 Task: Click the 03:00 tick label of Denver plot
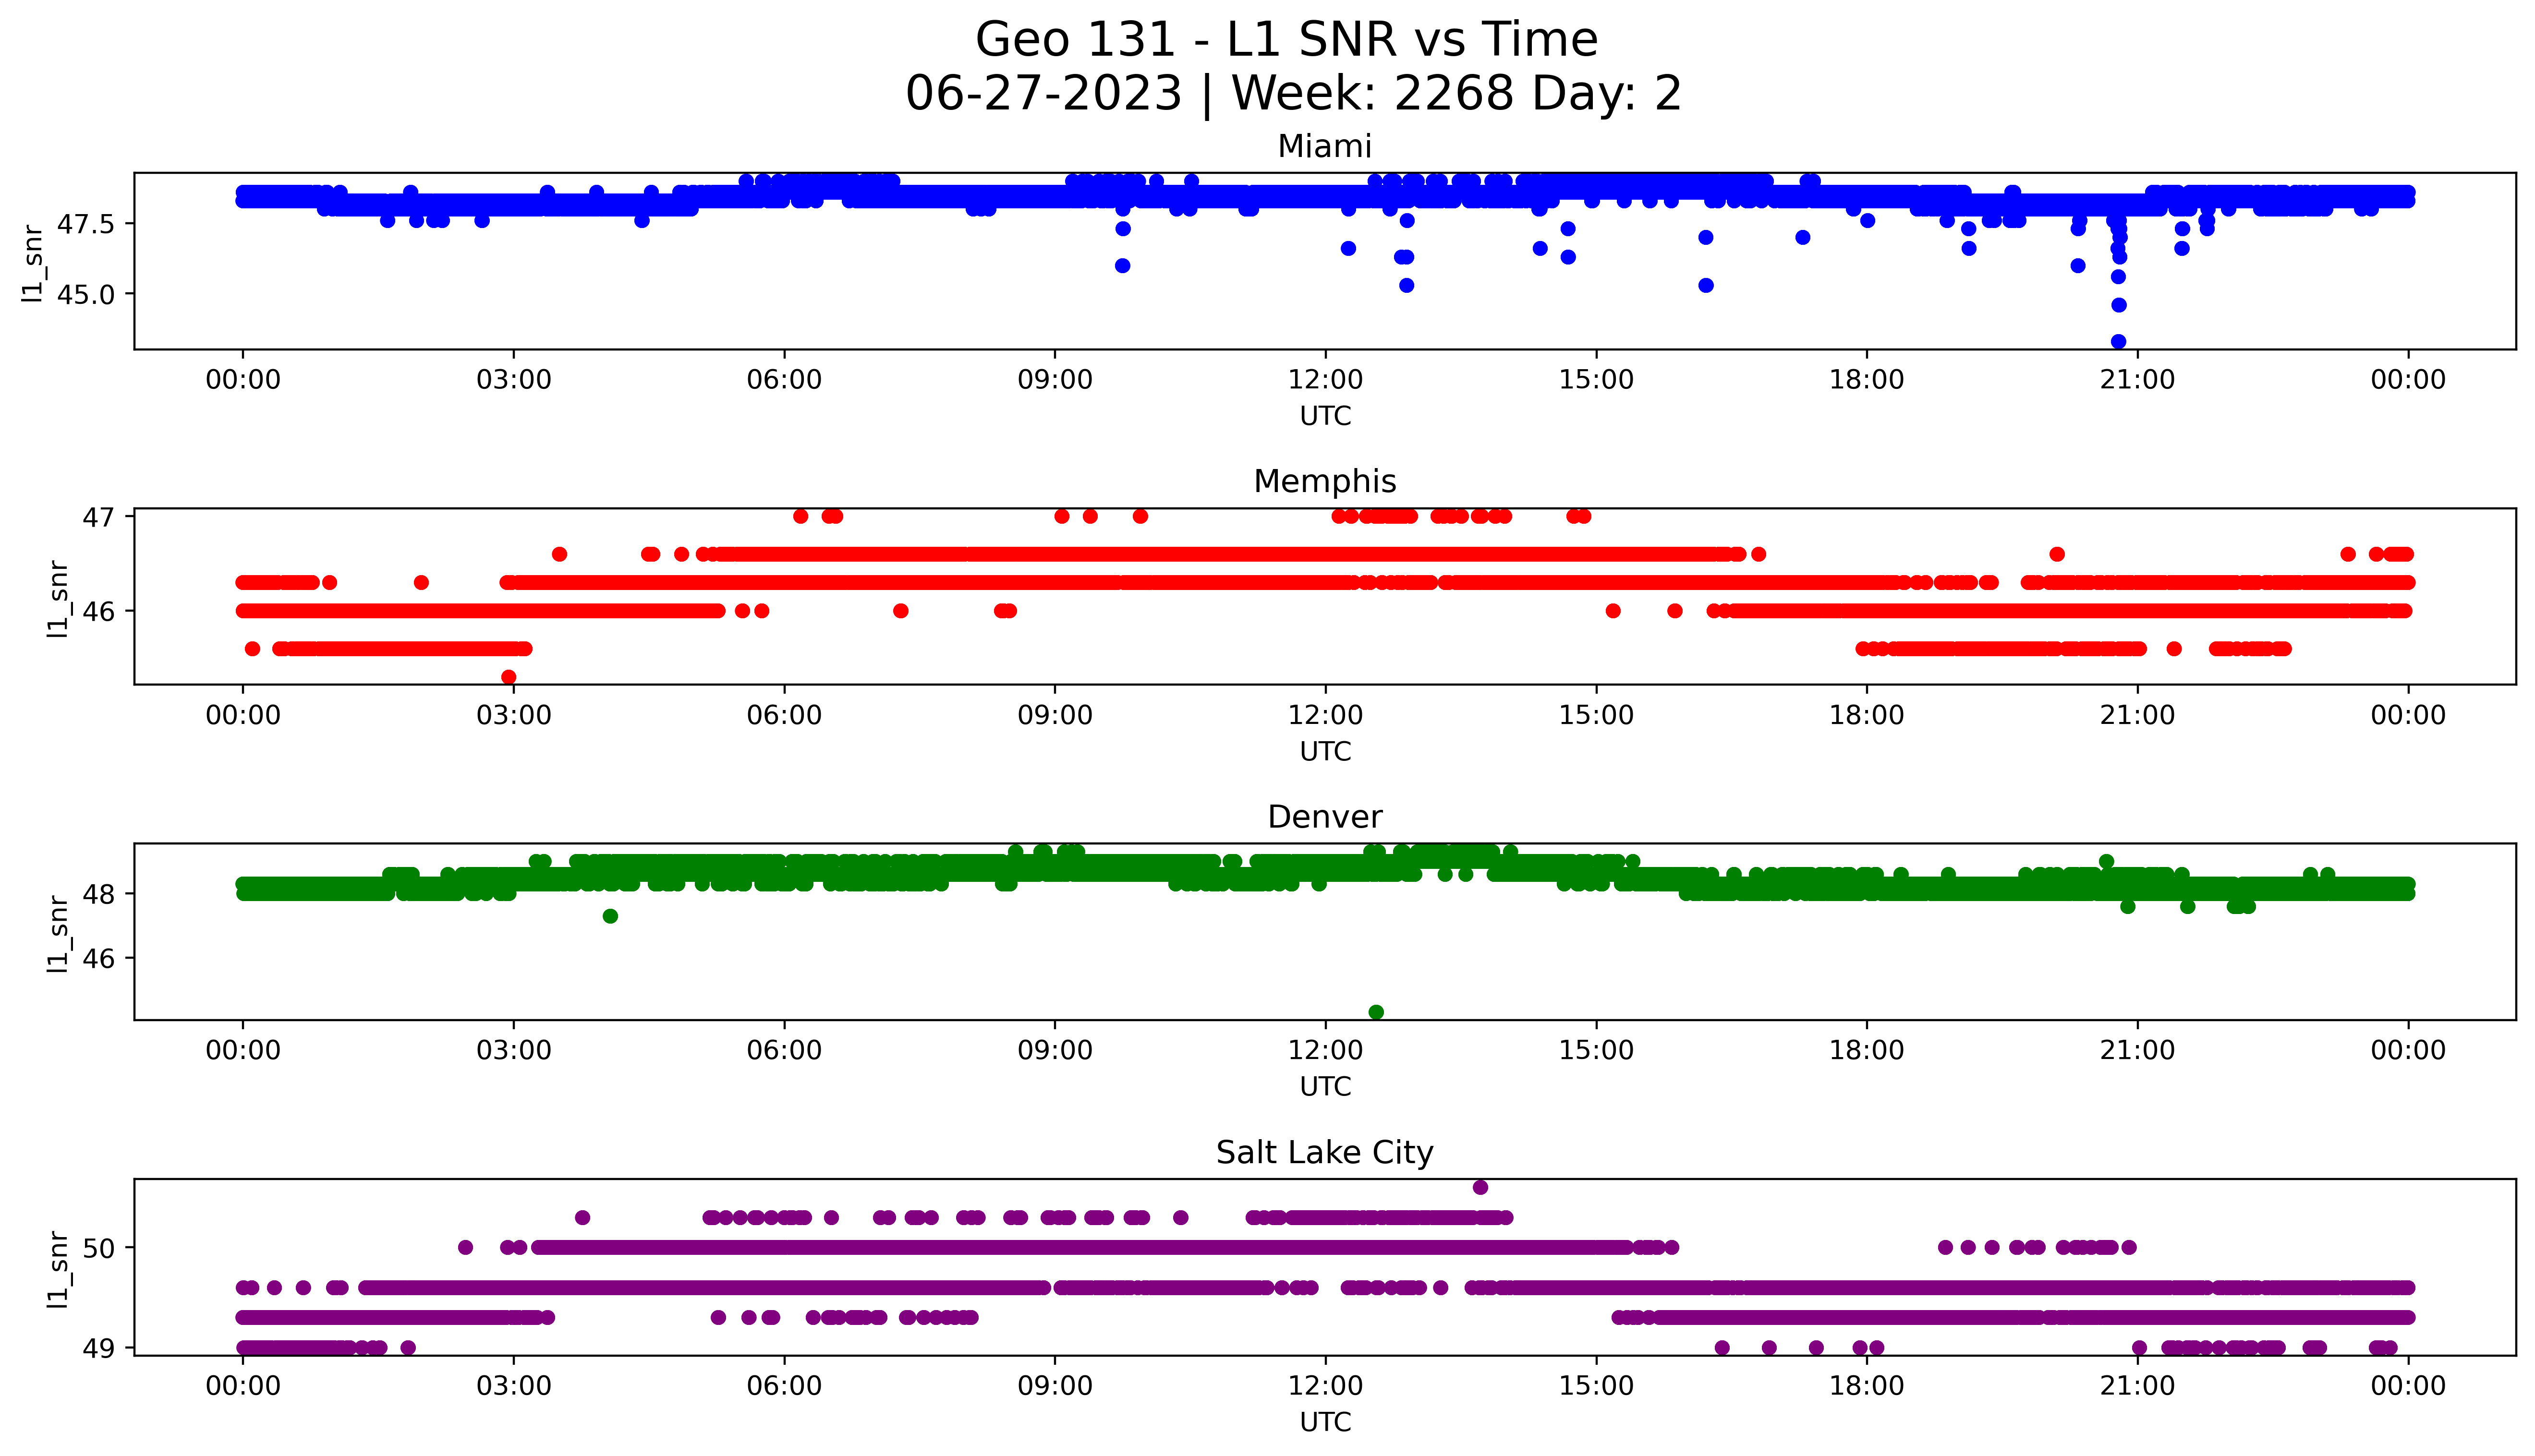pos(514,1050)
